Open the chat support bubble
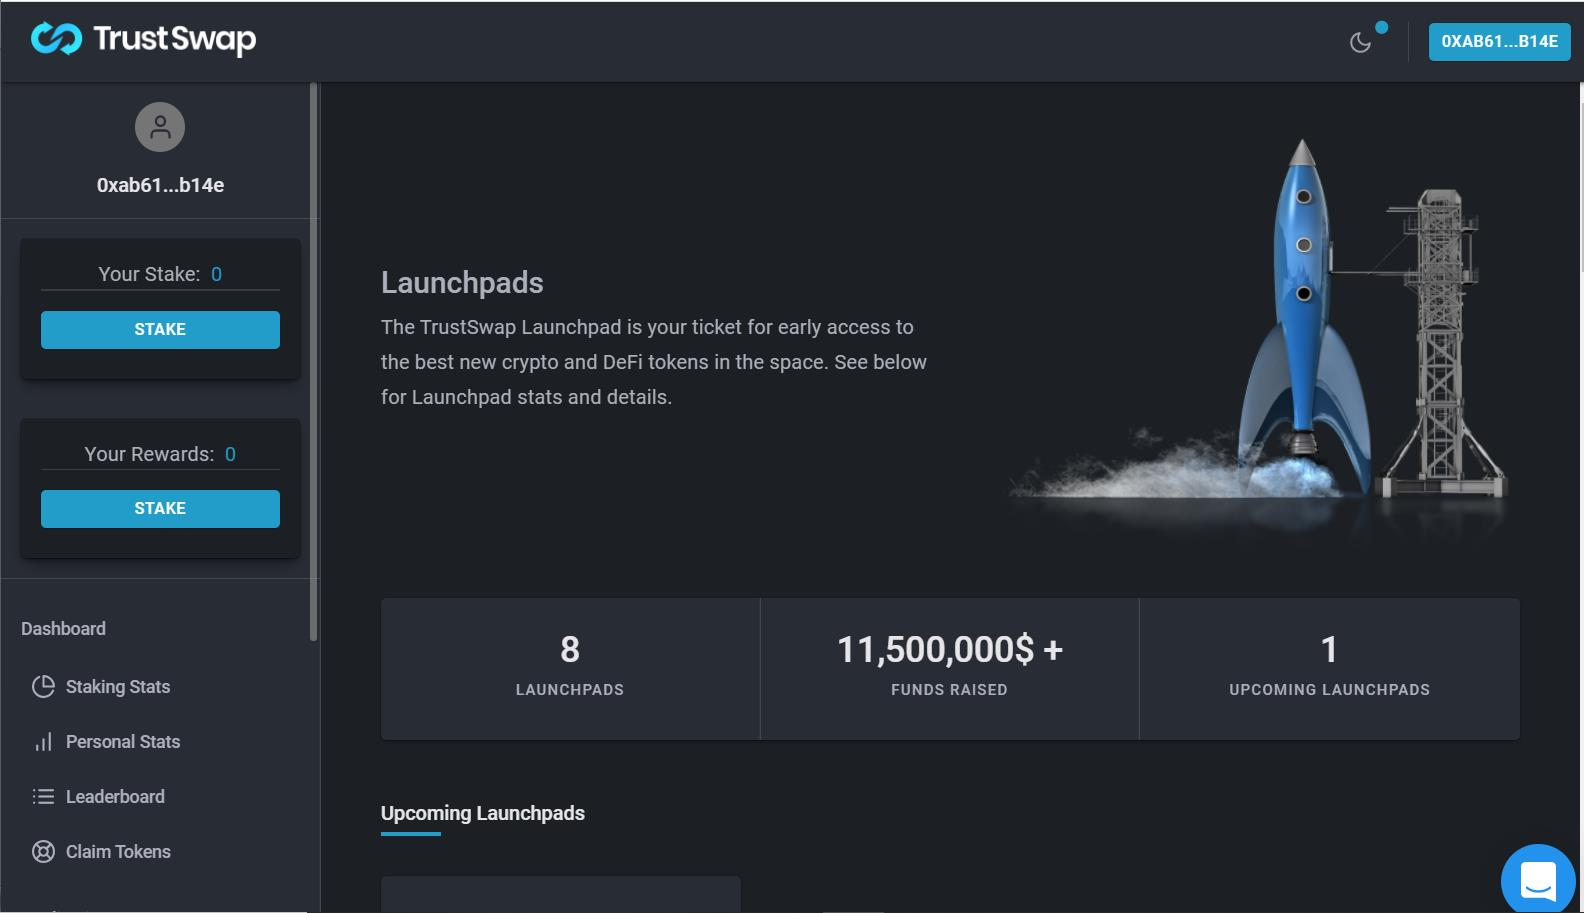 pyautogui.click(x=1538, y=881)
